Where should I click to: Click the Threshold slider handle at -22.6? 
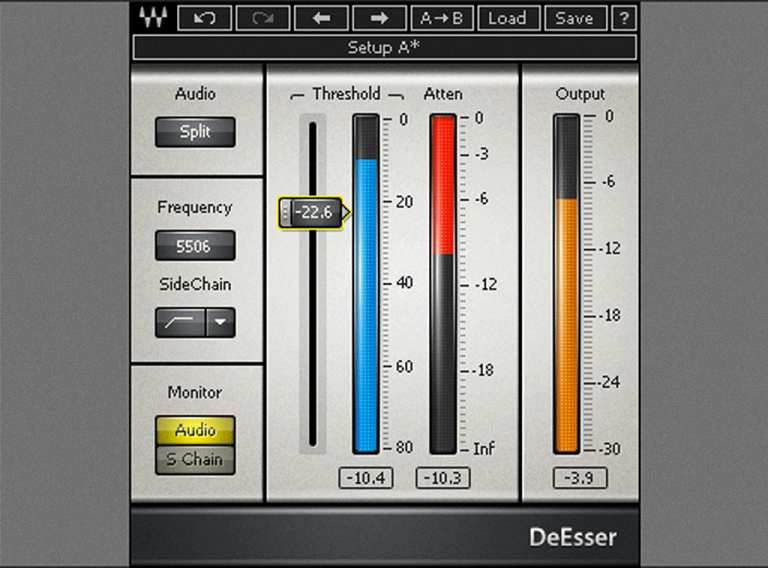click(311, 212)
